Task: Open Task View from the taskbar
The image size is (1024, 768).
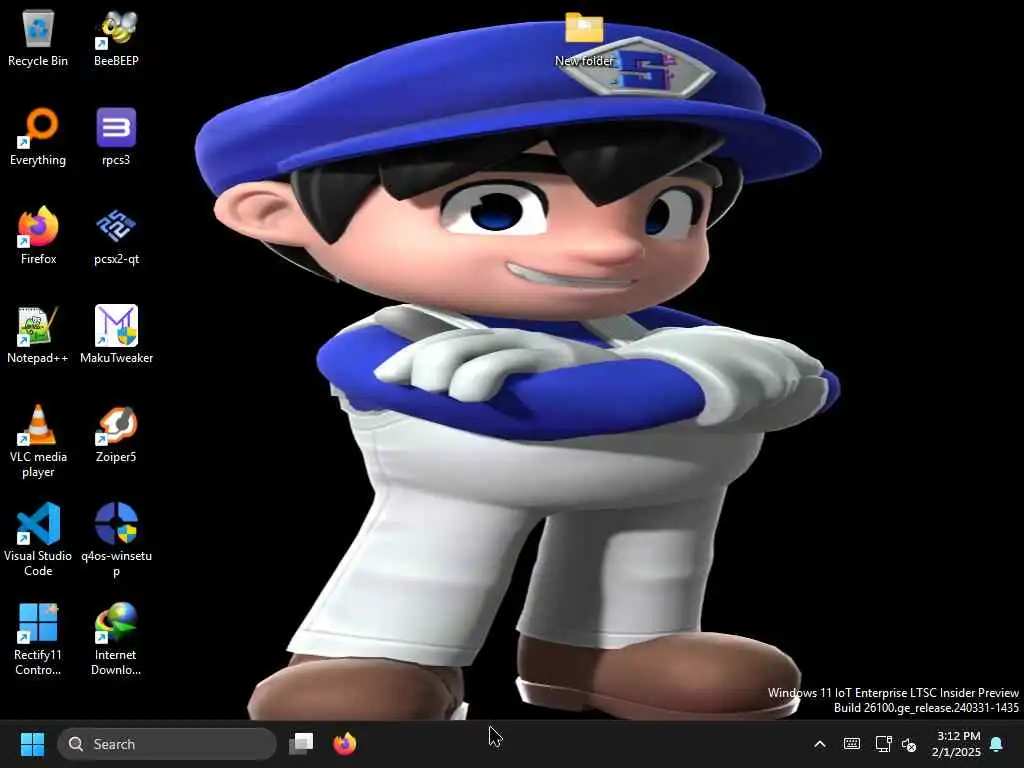Action: tap(302, 744)
